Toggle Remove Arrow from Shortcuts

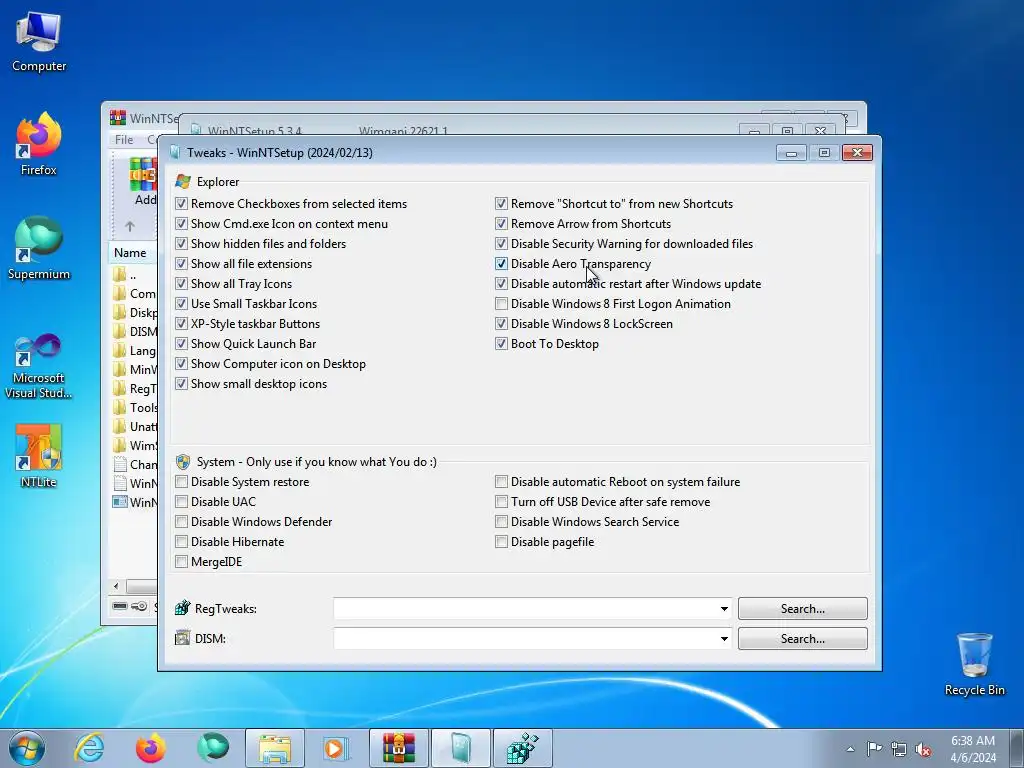coord(502,224)
